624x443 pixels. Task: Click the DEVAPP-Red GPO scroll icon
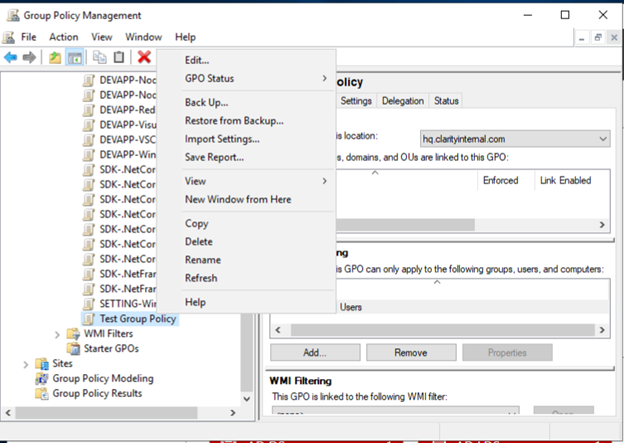89,110
